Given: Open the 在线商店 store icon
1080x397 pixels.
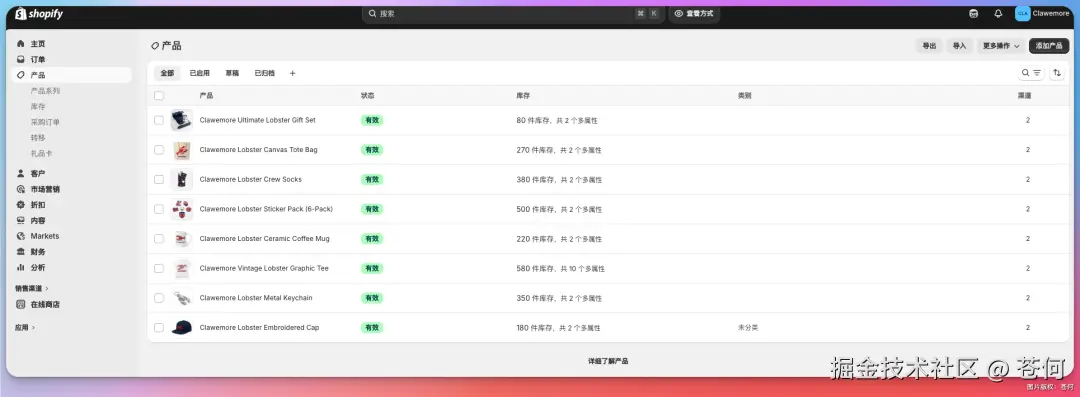Looking at the screenshot, I should click(21, 305).
